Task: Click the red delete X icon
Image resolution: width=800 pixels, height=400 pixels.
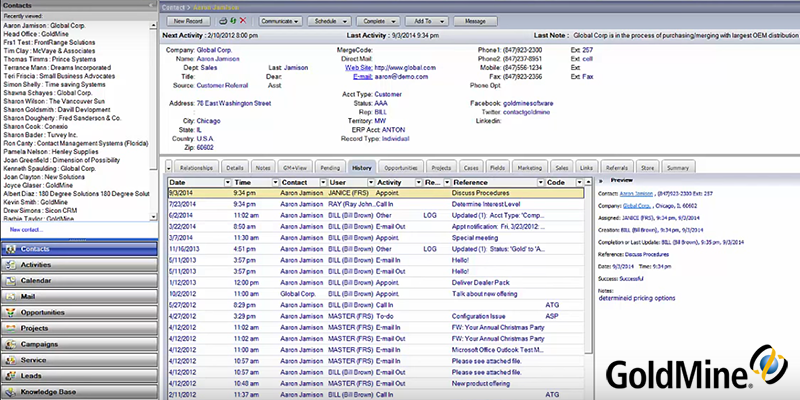Action: pos(243,20)
